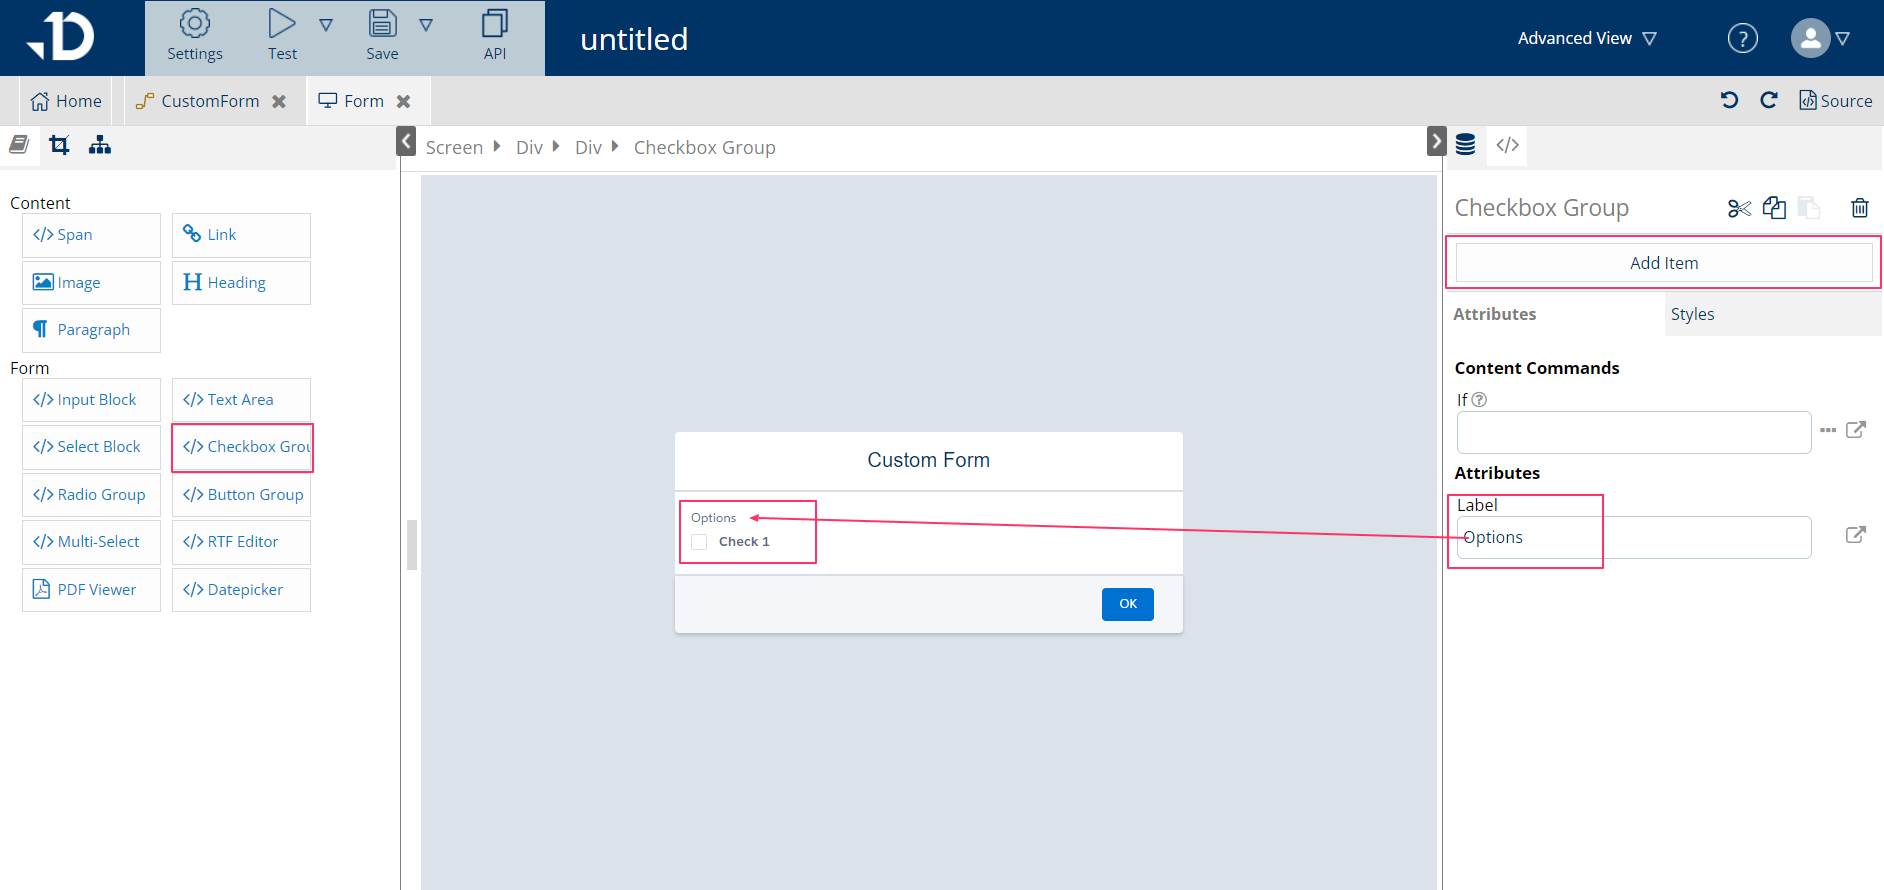Open the hierarchy tree panel icon

100,145
